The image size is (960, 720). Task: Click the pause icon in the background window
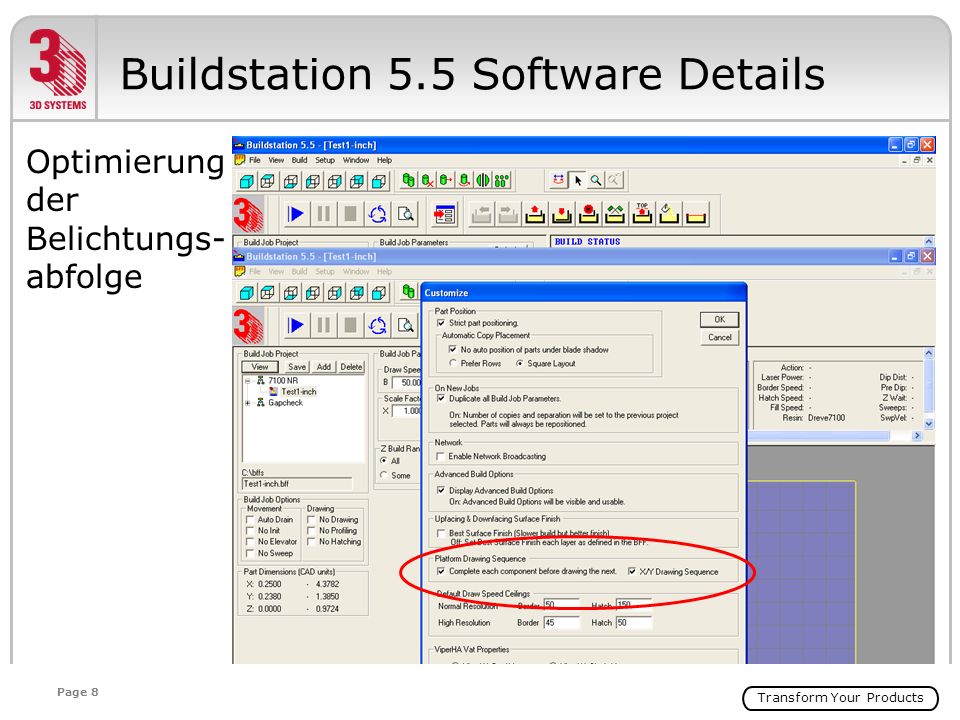pos(323,214)
